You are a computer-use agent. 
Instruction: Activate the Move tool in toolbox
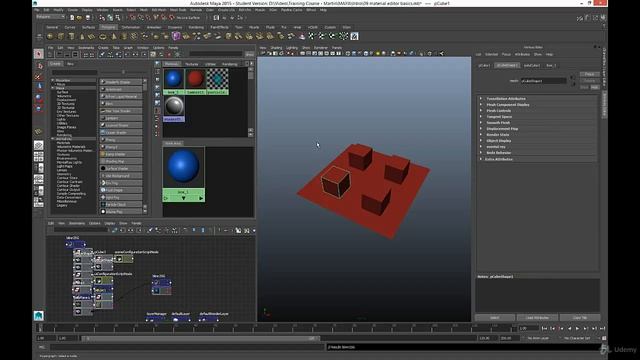(x=39, y=87)
